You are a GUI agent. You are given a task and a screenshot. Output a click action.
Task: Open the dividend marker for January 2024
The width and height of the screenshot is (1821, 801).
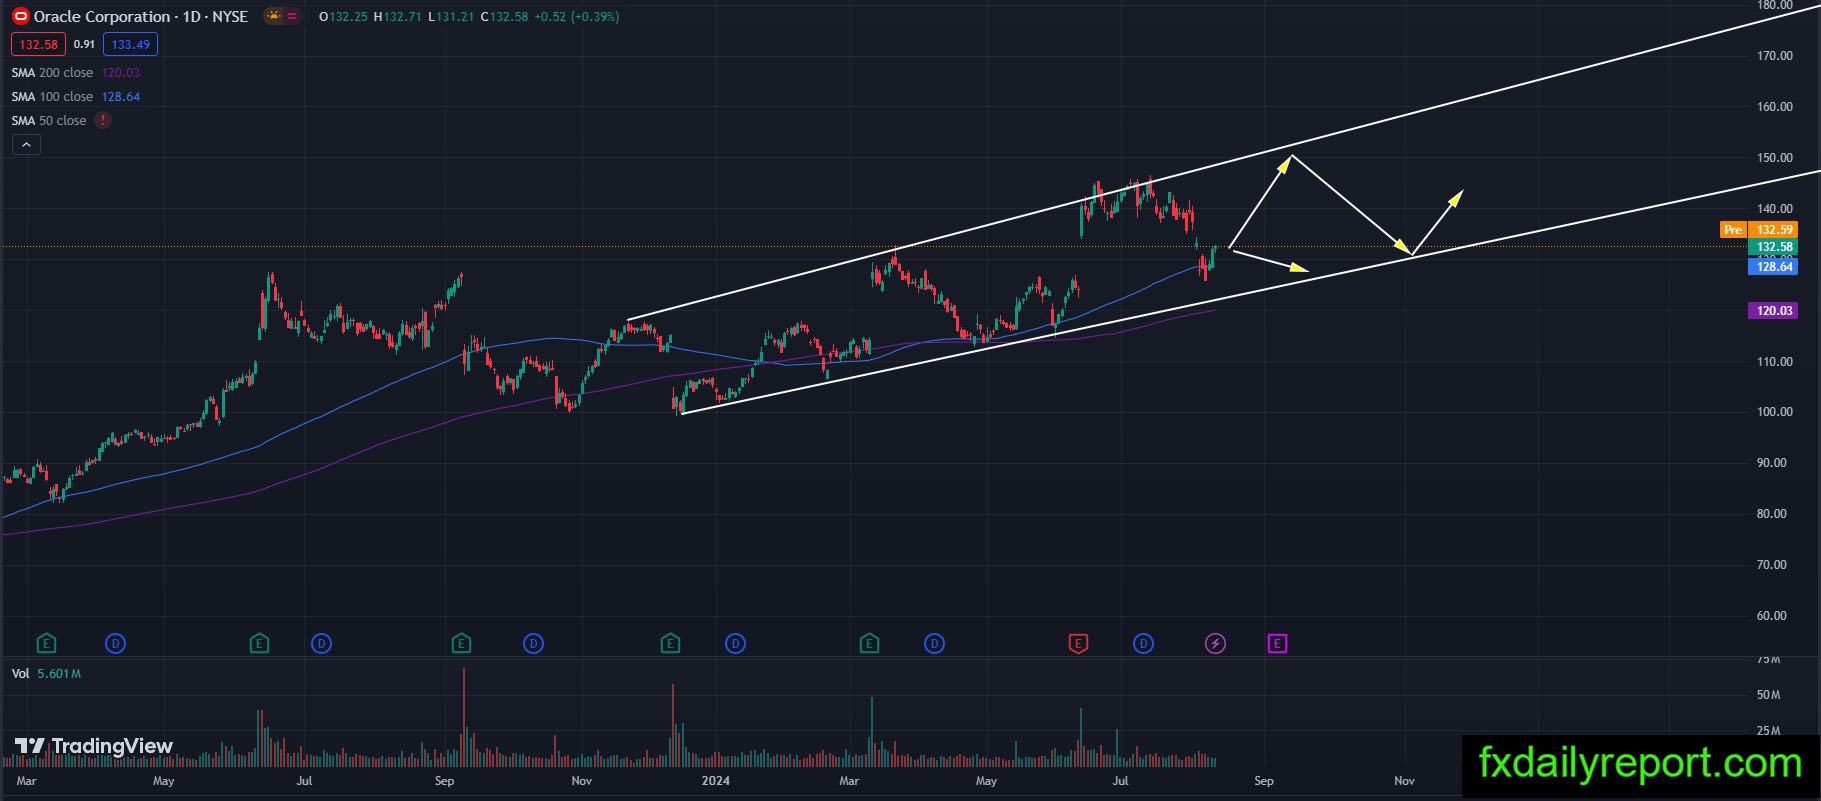735,643
